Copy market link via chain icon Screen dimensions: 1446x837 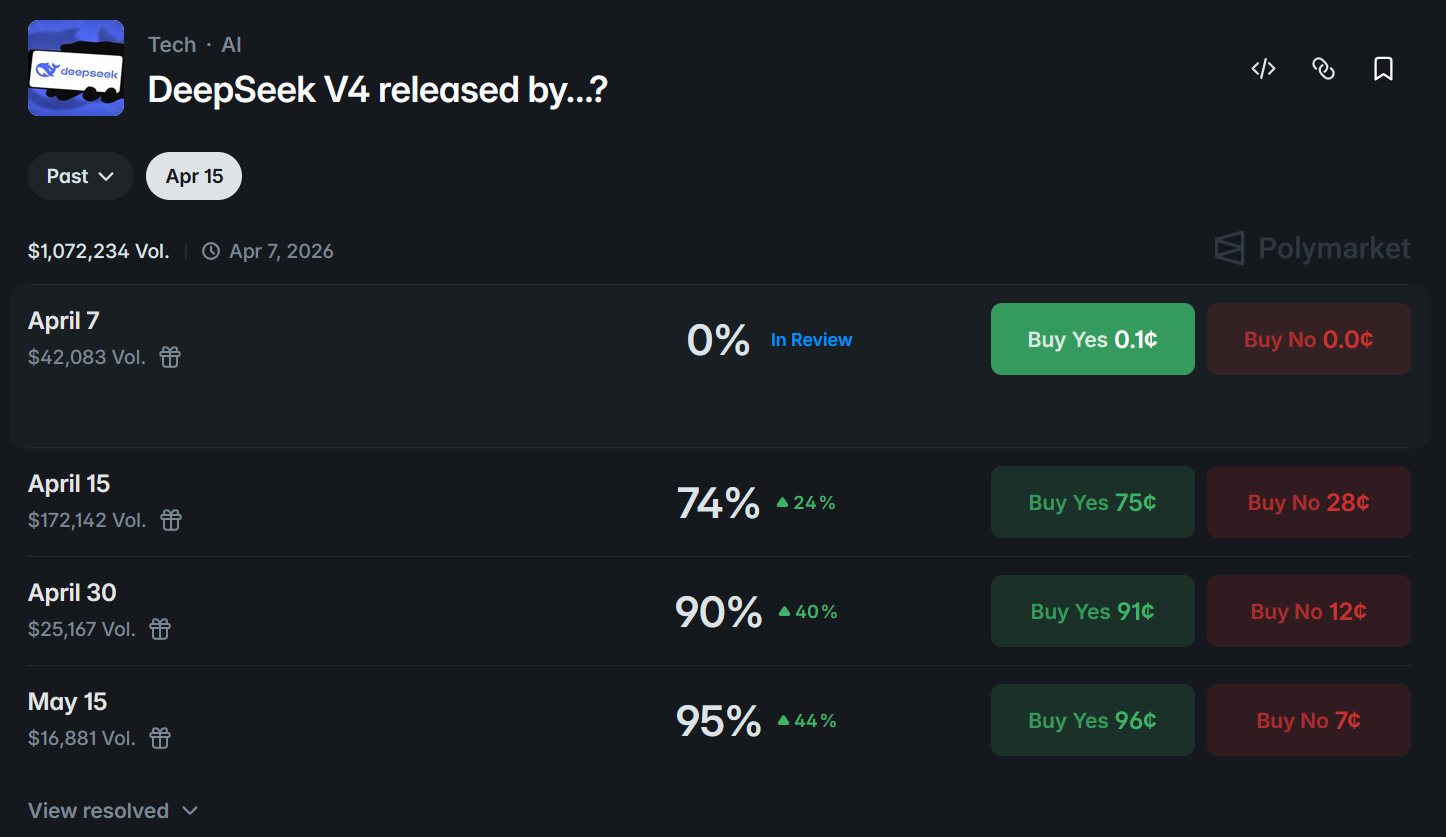tap(1323, 69)
